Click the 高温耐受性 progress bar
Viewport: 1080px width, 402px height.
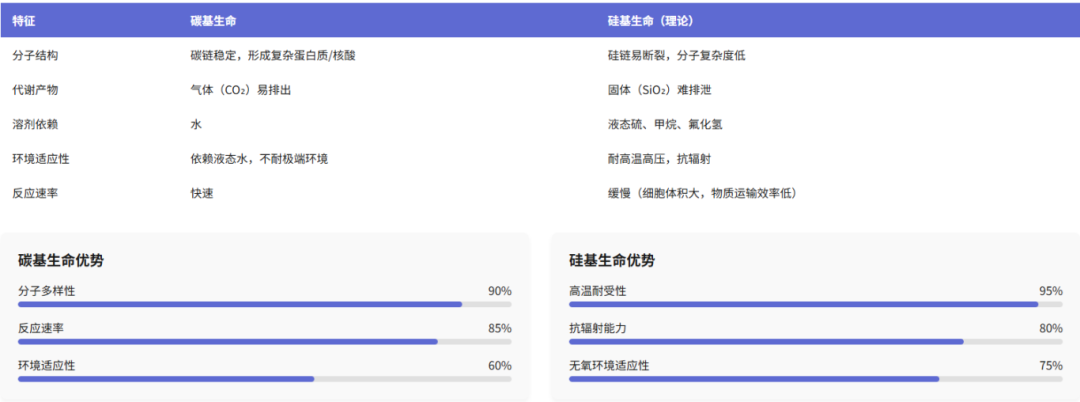pyautogui.click(x=815, y=304)
